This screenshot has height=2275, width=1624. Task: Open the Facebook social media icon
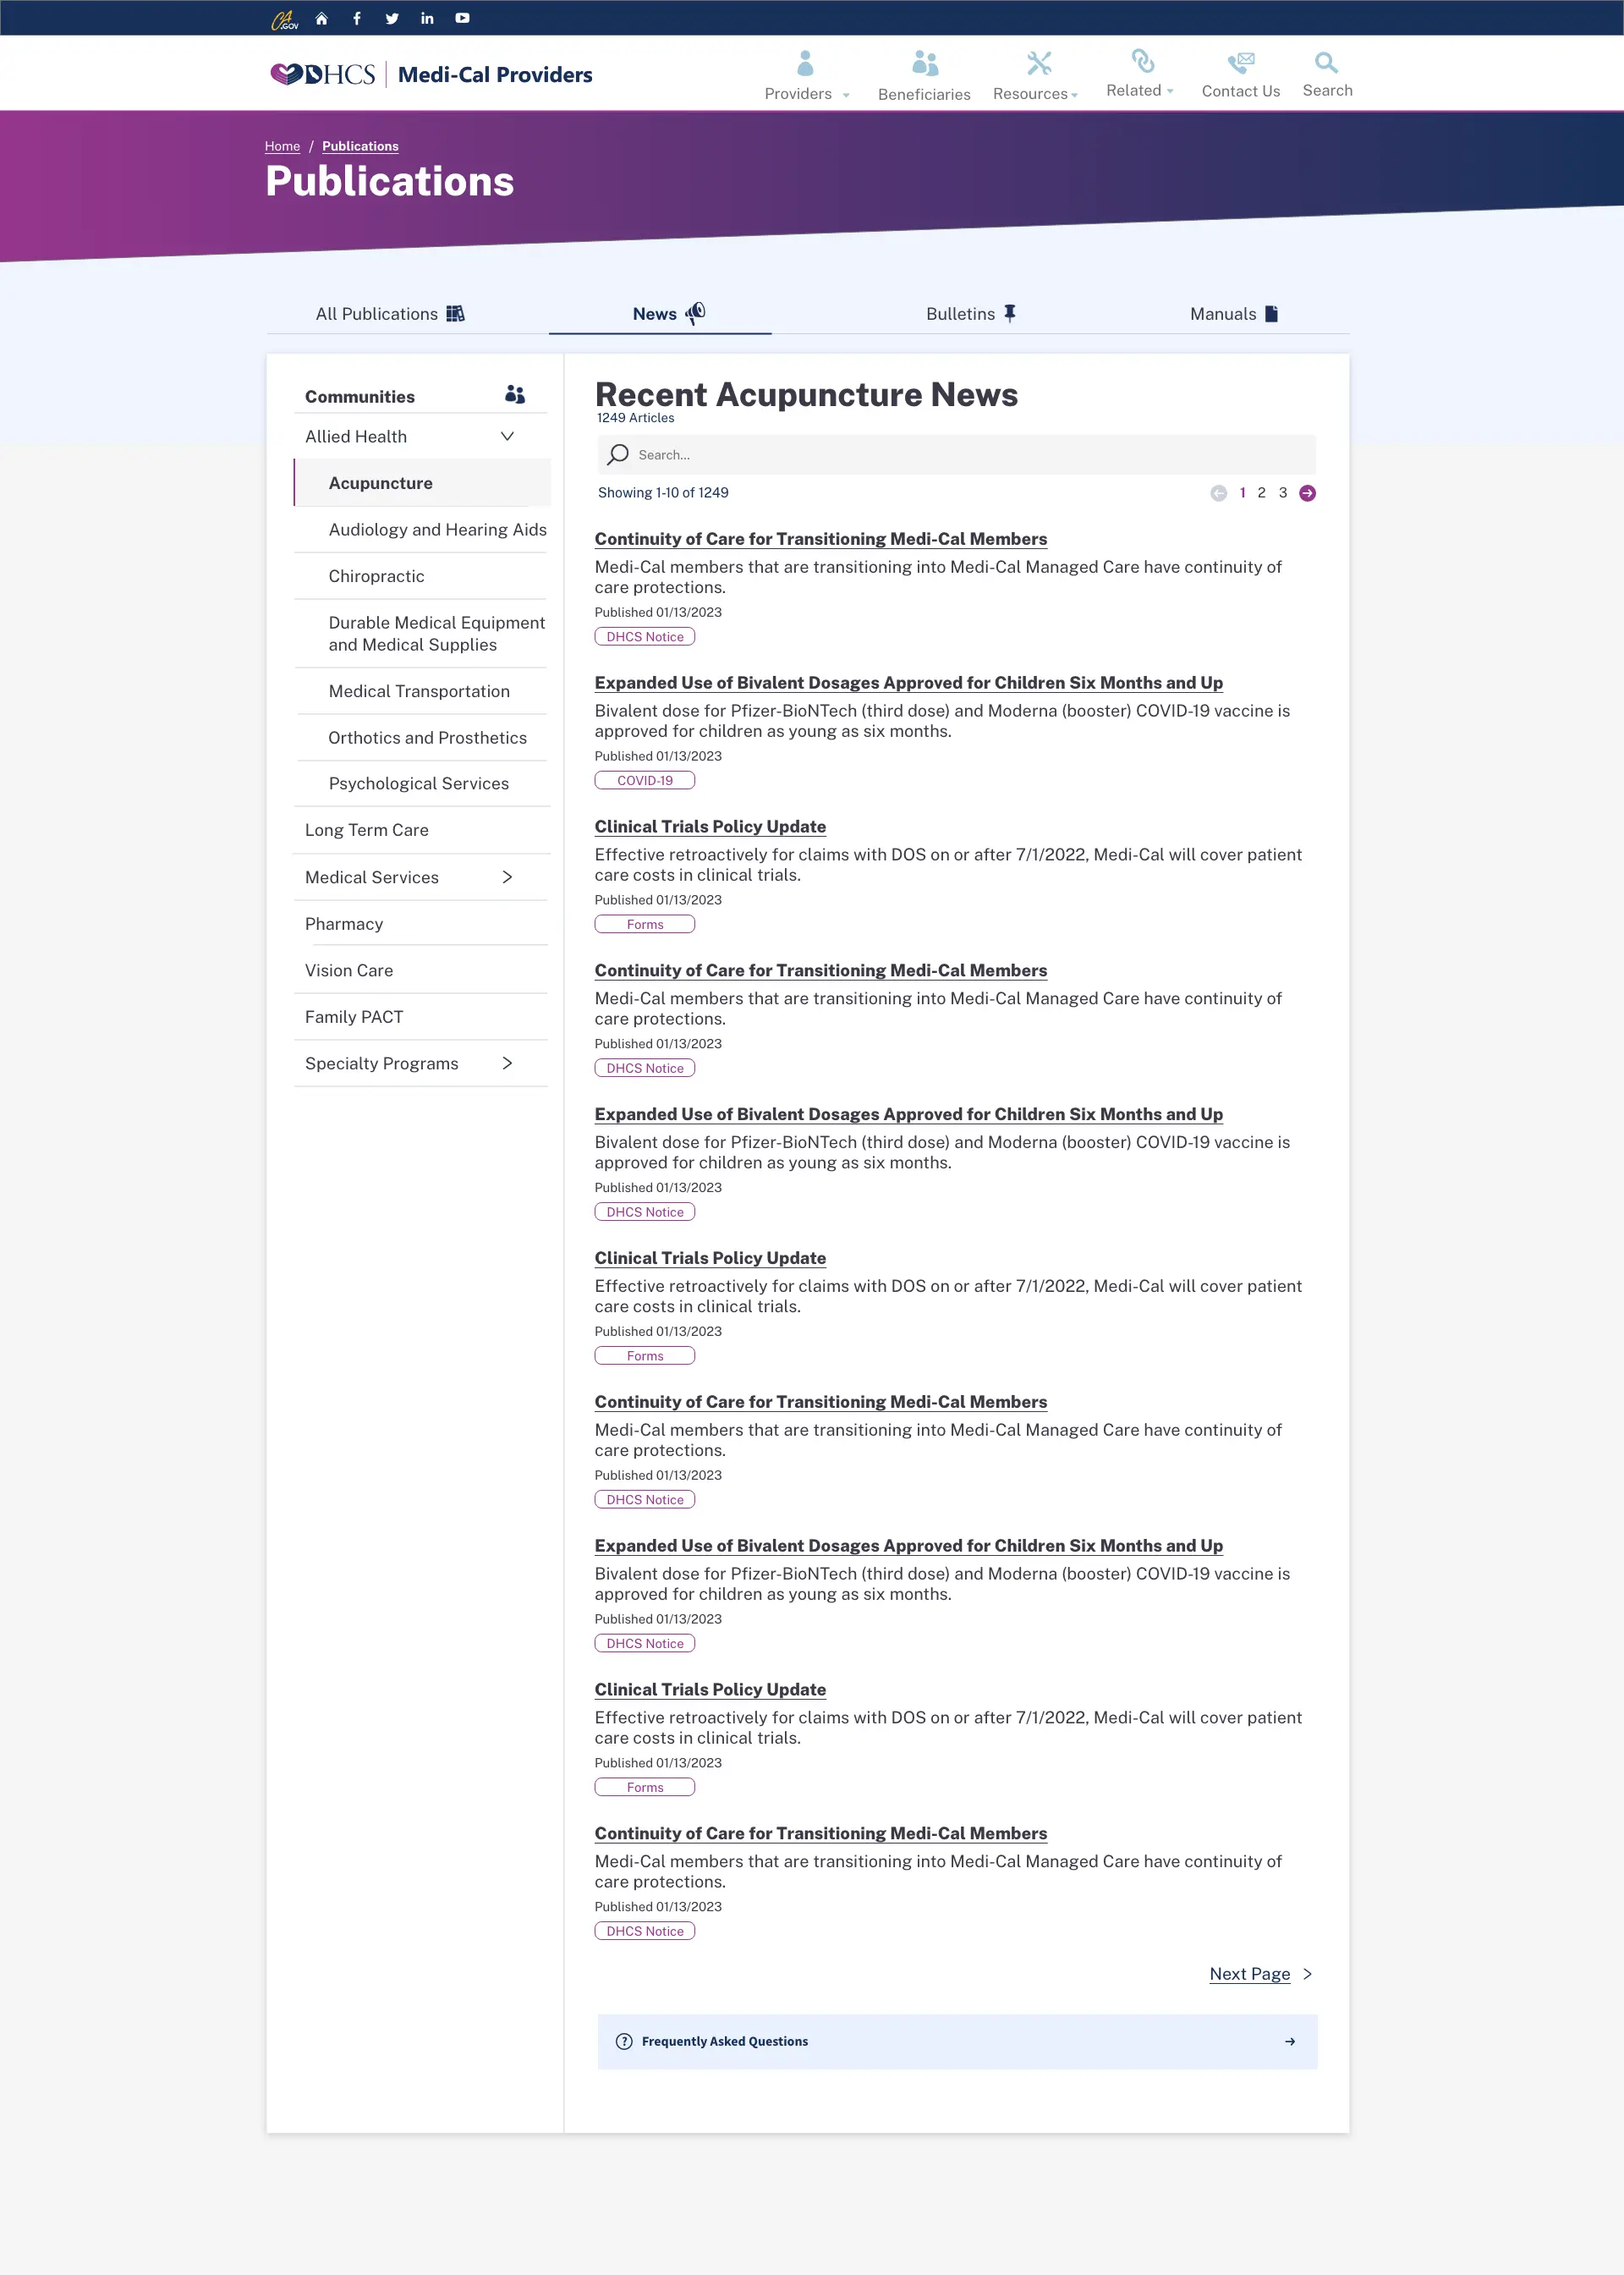(x=356, y=17)
